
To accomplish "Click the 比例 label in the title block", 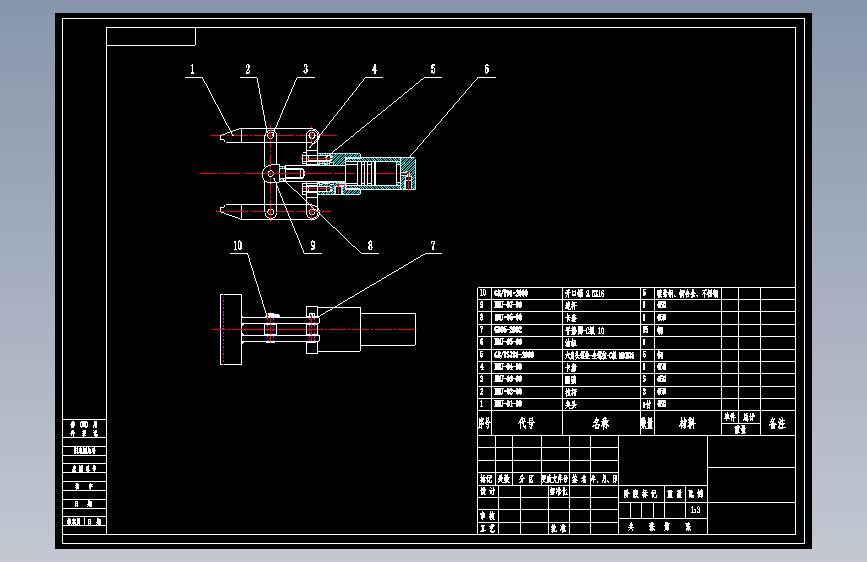I will pos(696,494).
